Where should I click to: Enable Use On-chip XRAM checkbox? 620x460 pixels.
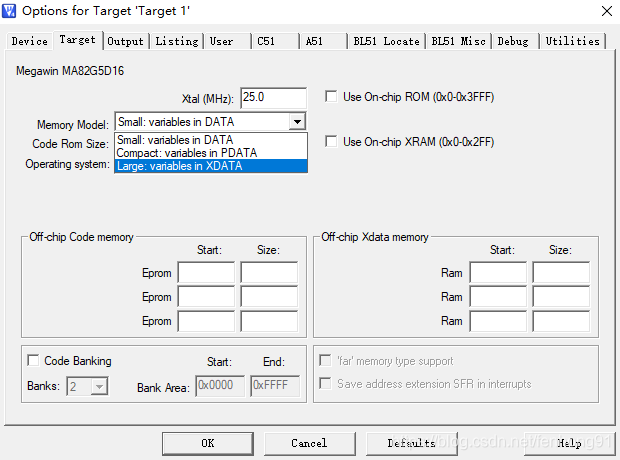tap(331, 141)
